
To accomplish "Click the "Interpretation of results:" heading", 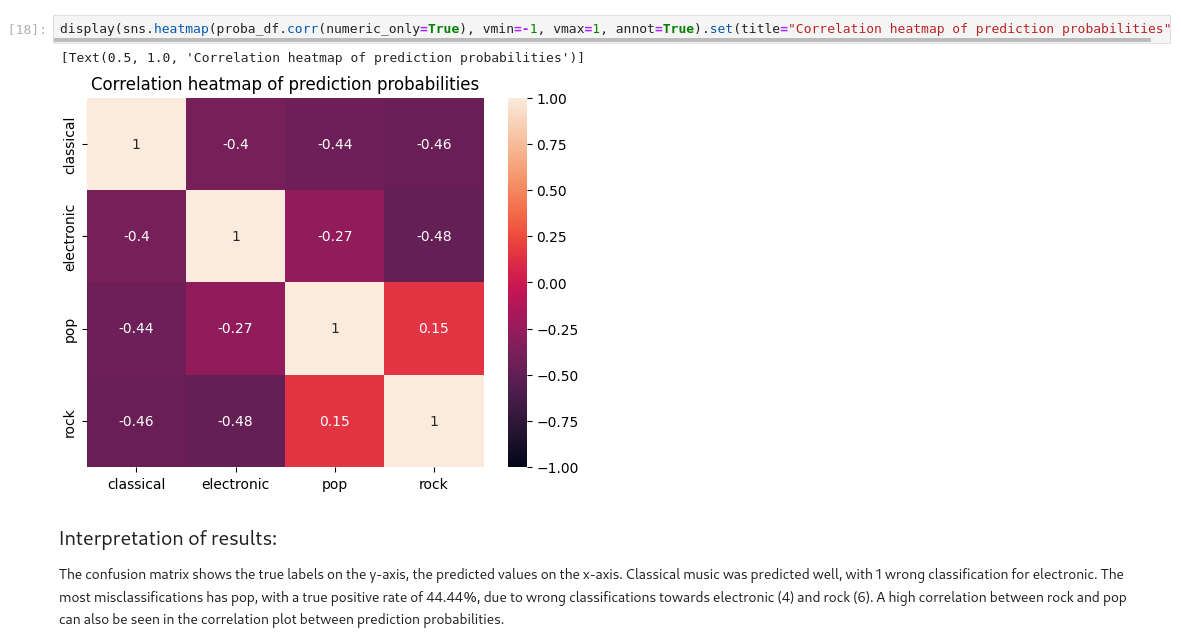I will pyautogui.click(x=168, y=539).
